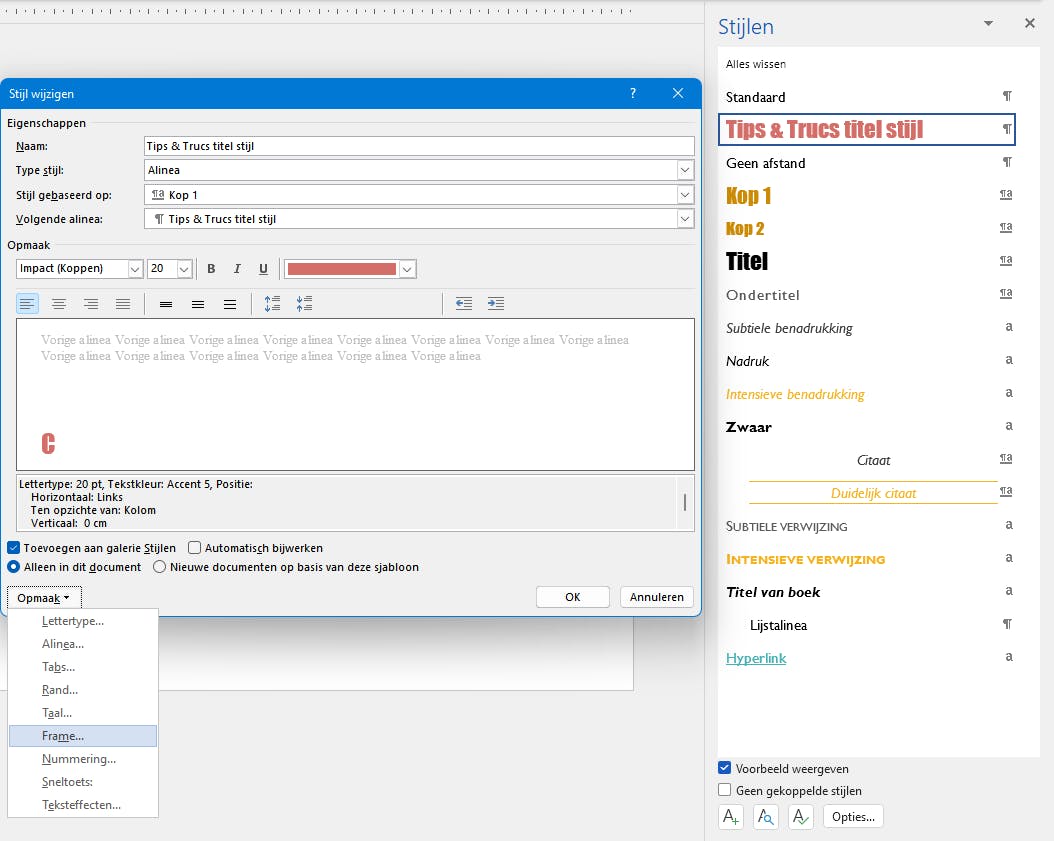Click style description scrollbar

[x=685, y=503]
